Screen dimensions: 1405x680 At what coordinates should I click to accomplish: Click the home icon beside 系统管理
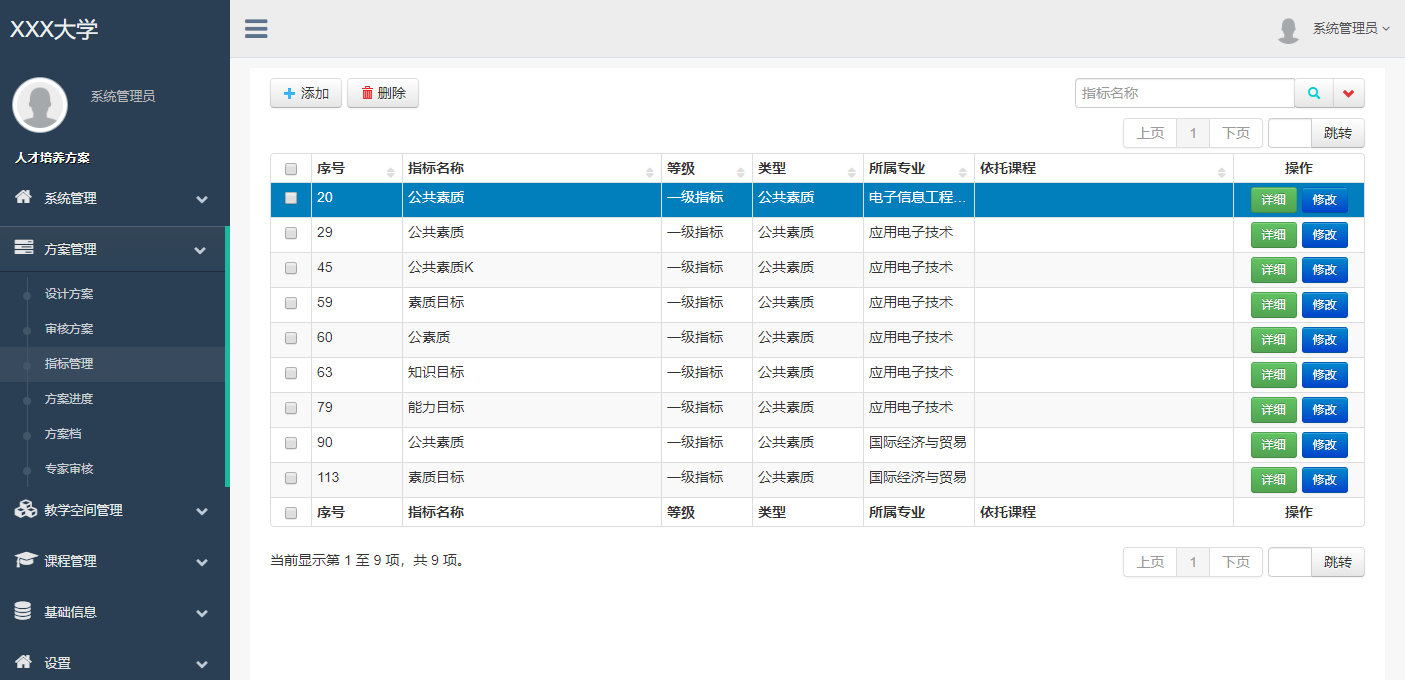pos(23,197)
